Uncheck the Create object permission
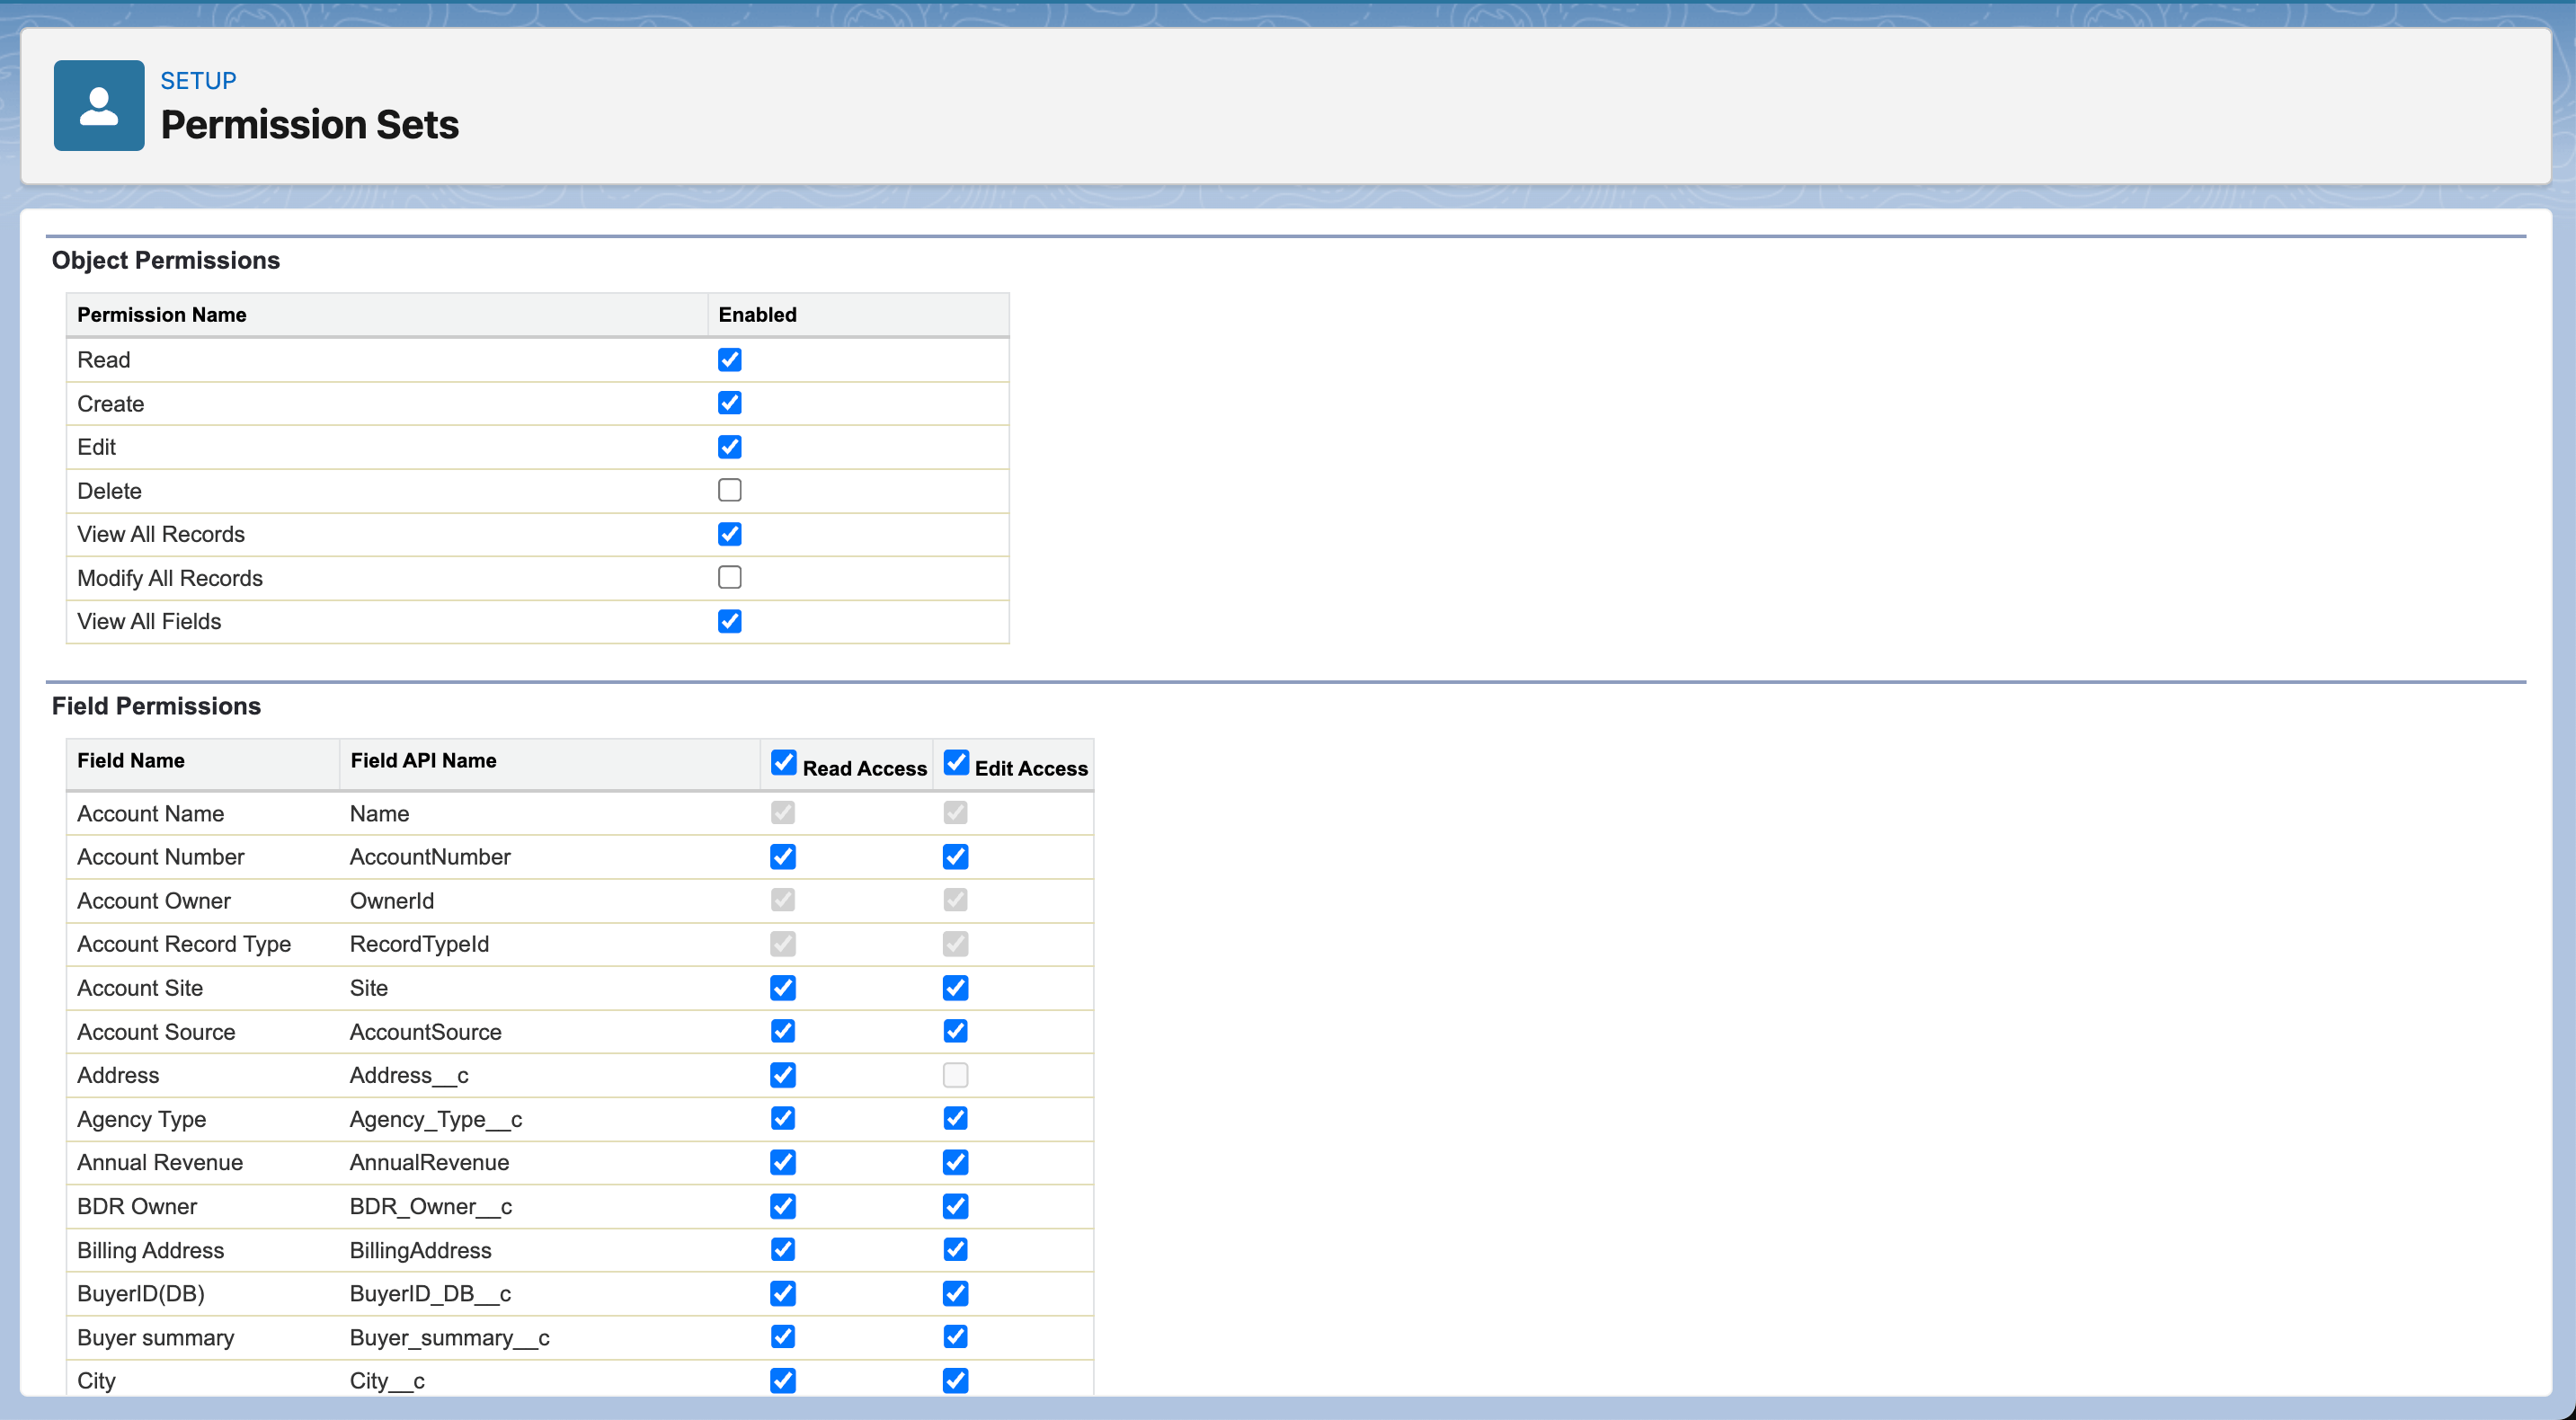Viewport: 2576px width, 1420px height. pos(730,403)
